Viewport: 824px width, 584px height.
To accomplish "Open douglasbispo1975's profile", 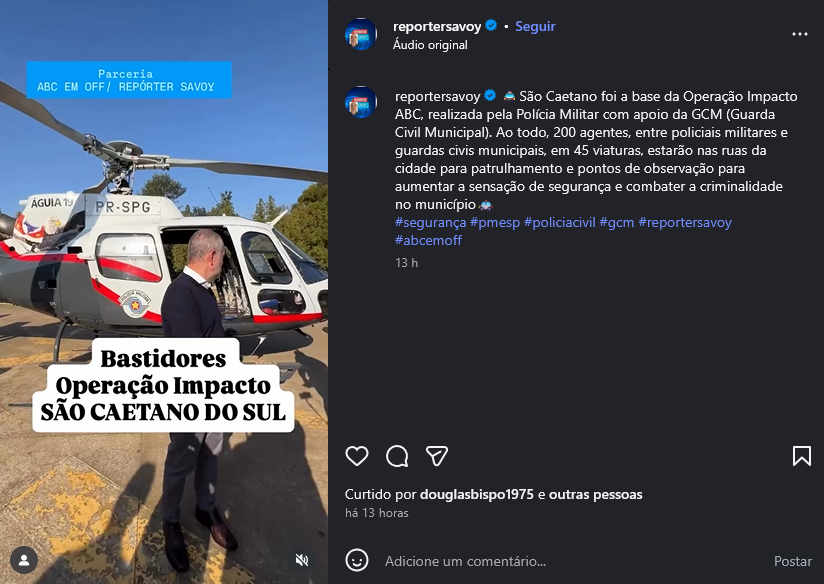I will (x=477, y=495).
